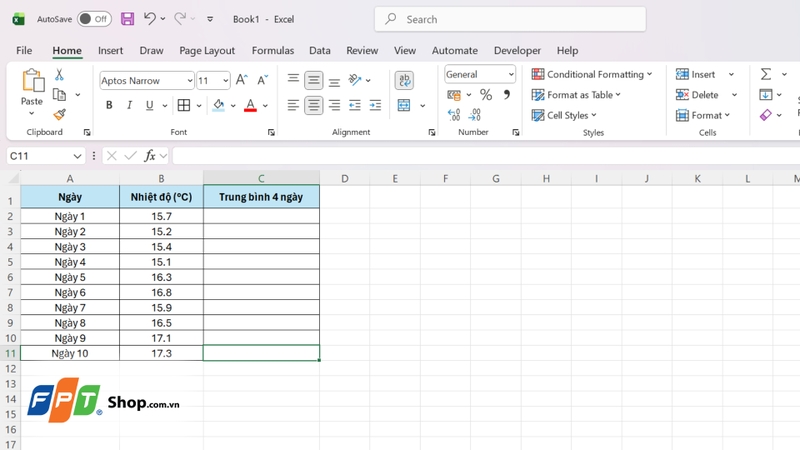800x450 pixels.
Task: Switch to the Page Layout tab
Action: coord(207,50)
